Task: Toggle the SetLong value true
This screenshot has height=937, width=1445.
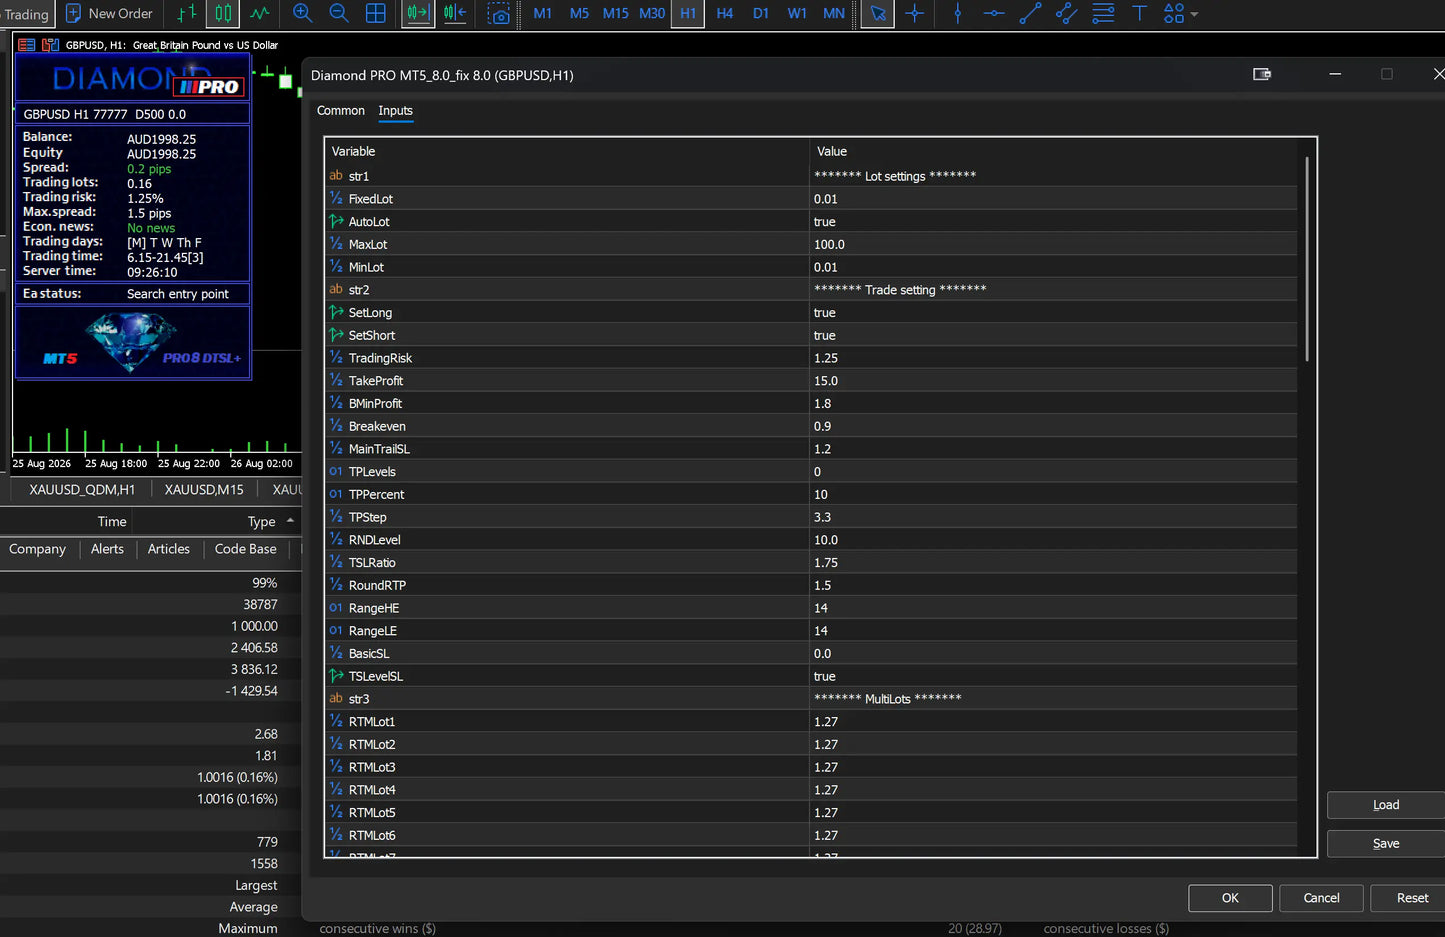Action: (1053, 313)
